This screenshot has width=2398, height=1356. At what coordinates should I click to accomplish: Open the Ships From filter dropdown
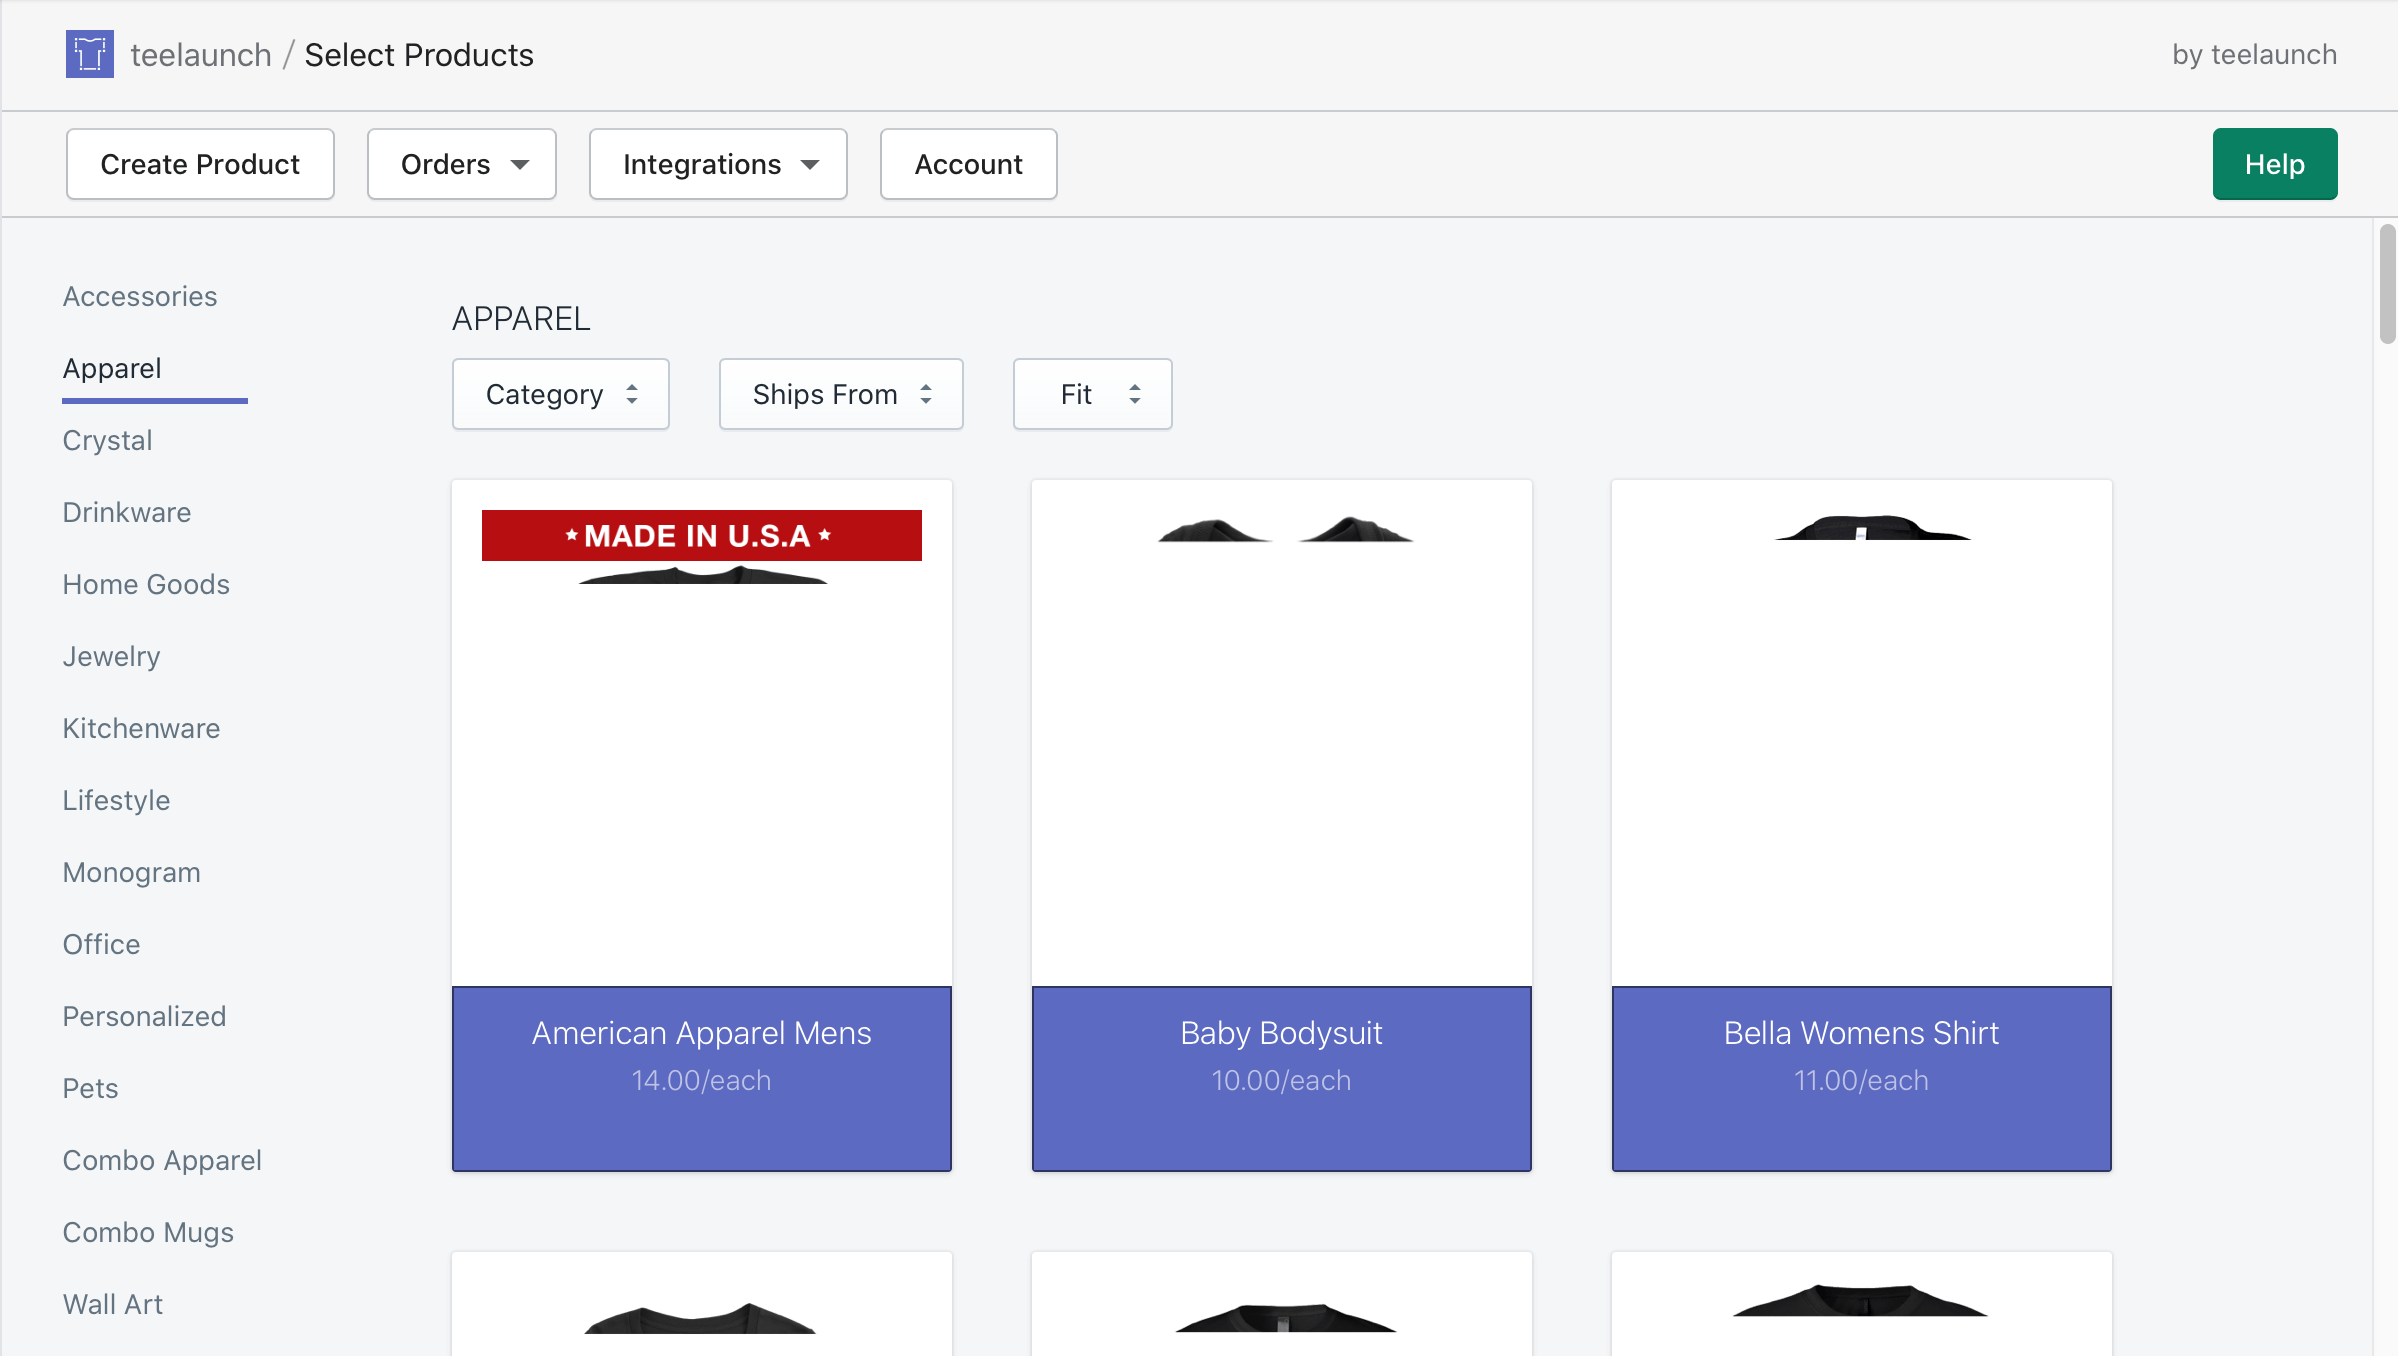[840, 394]
